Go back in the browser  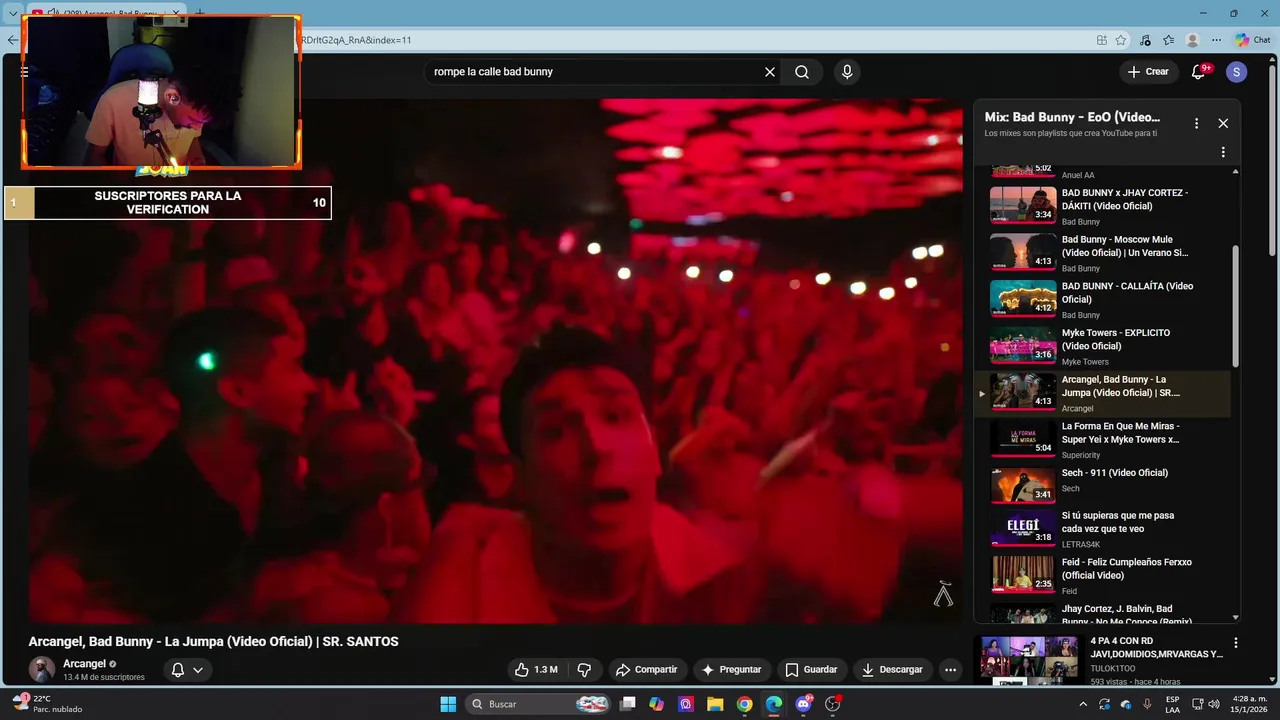pyautogui.click(x=12, y=40)
